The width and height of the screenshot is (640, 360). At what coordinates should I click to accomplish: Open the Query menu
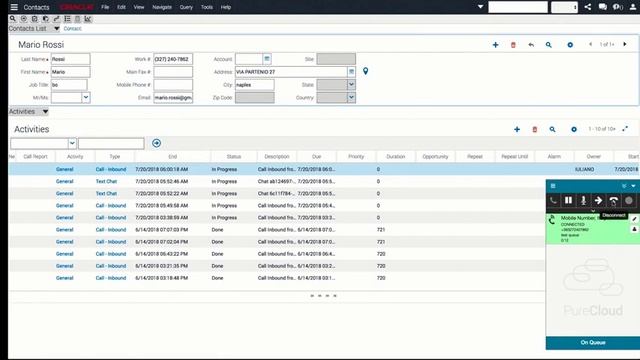pyautogui.click(x=186, y=7)
